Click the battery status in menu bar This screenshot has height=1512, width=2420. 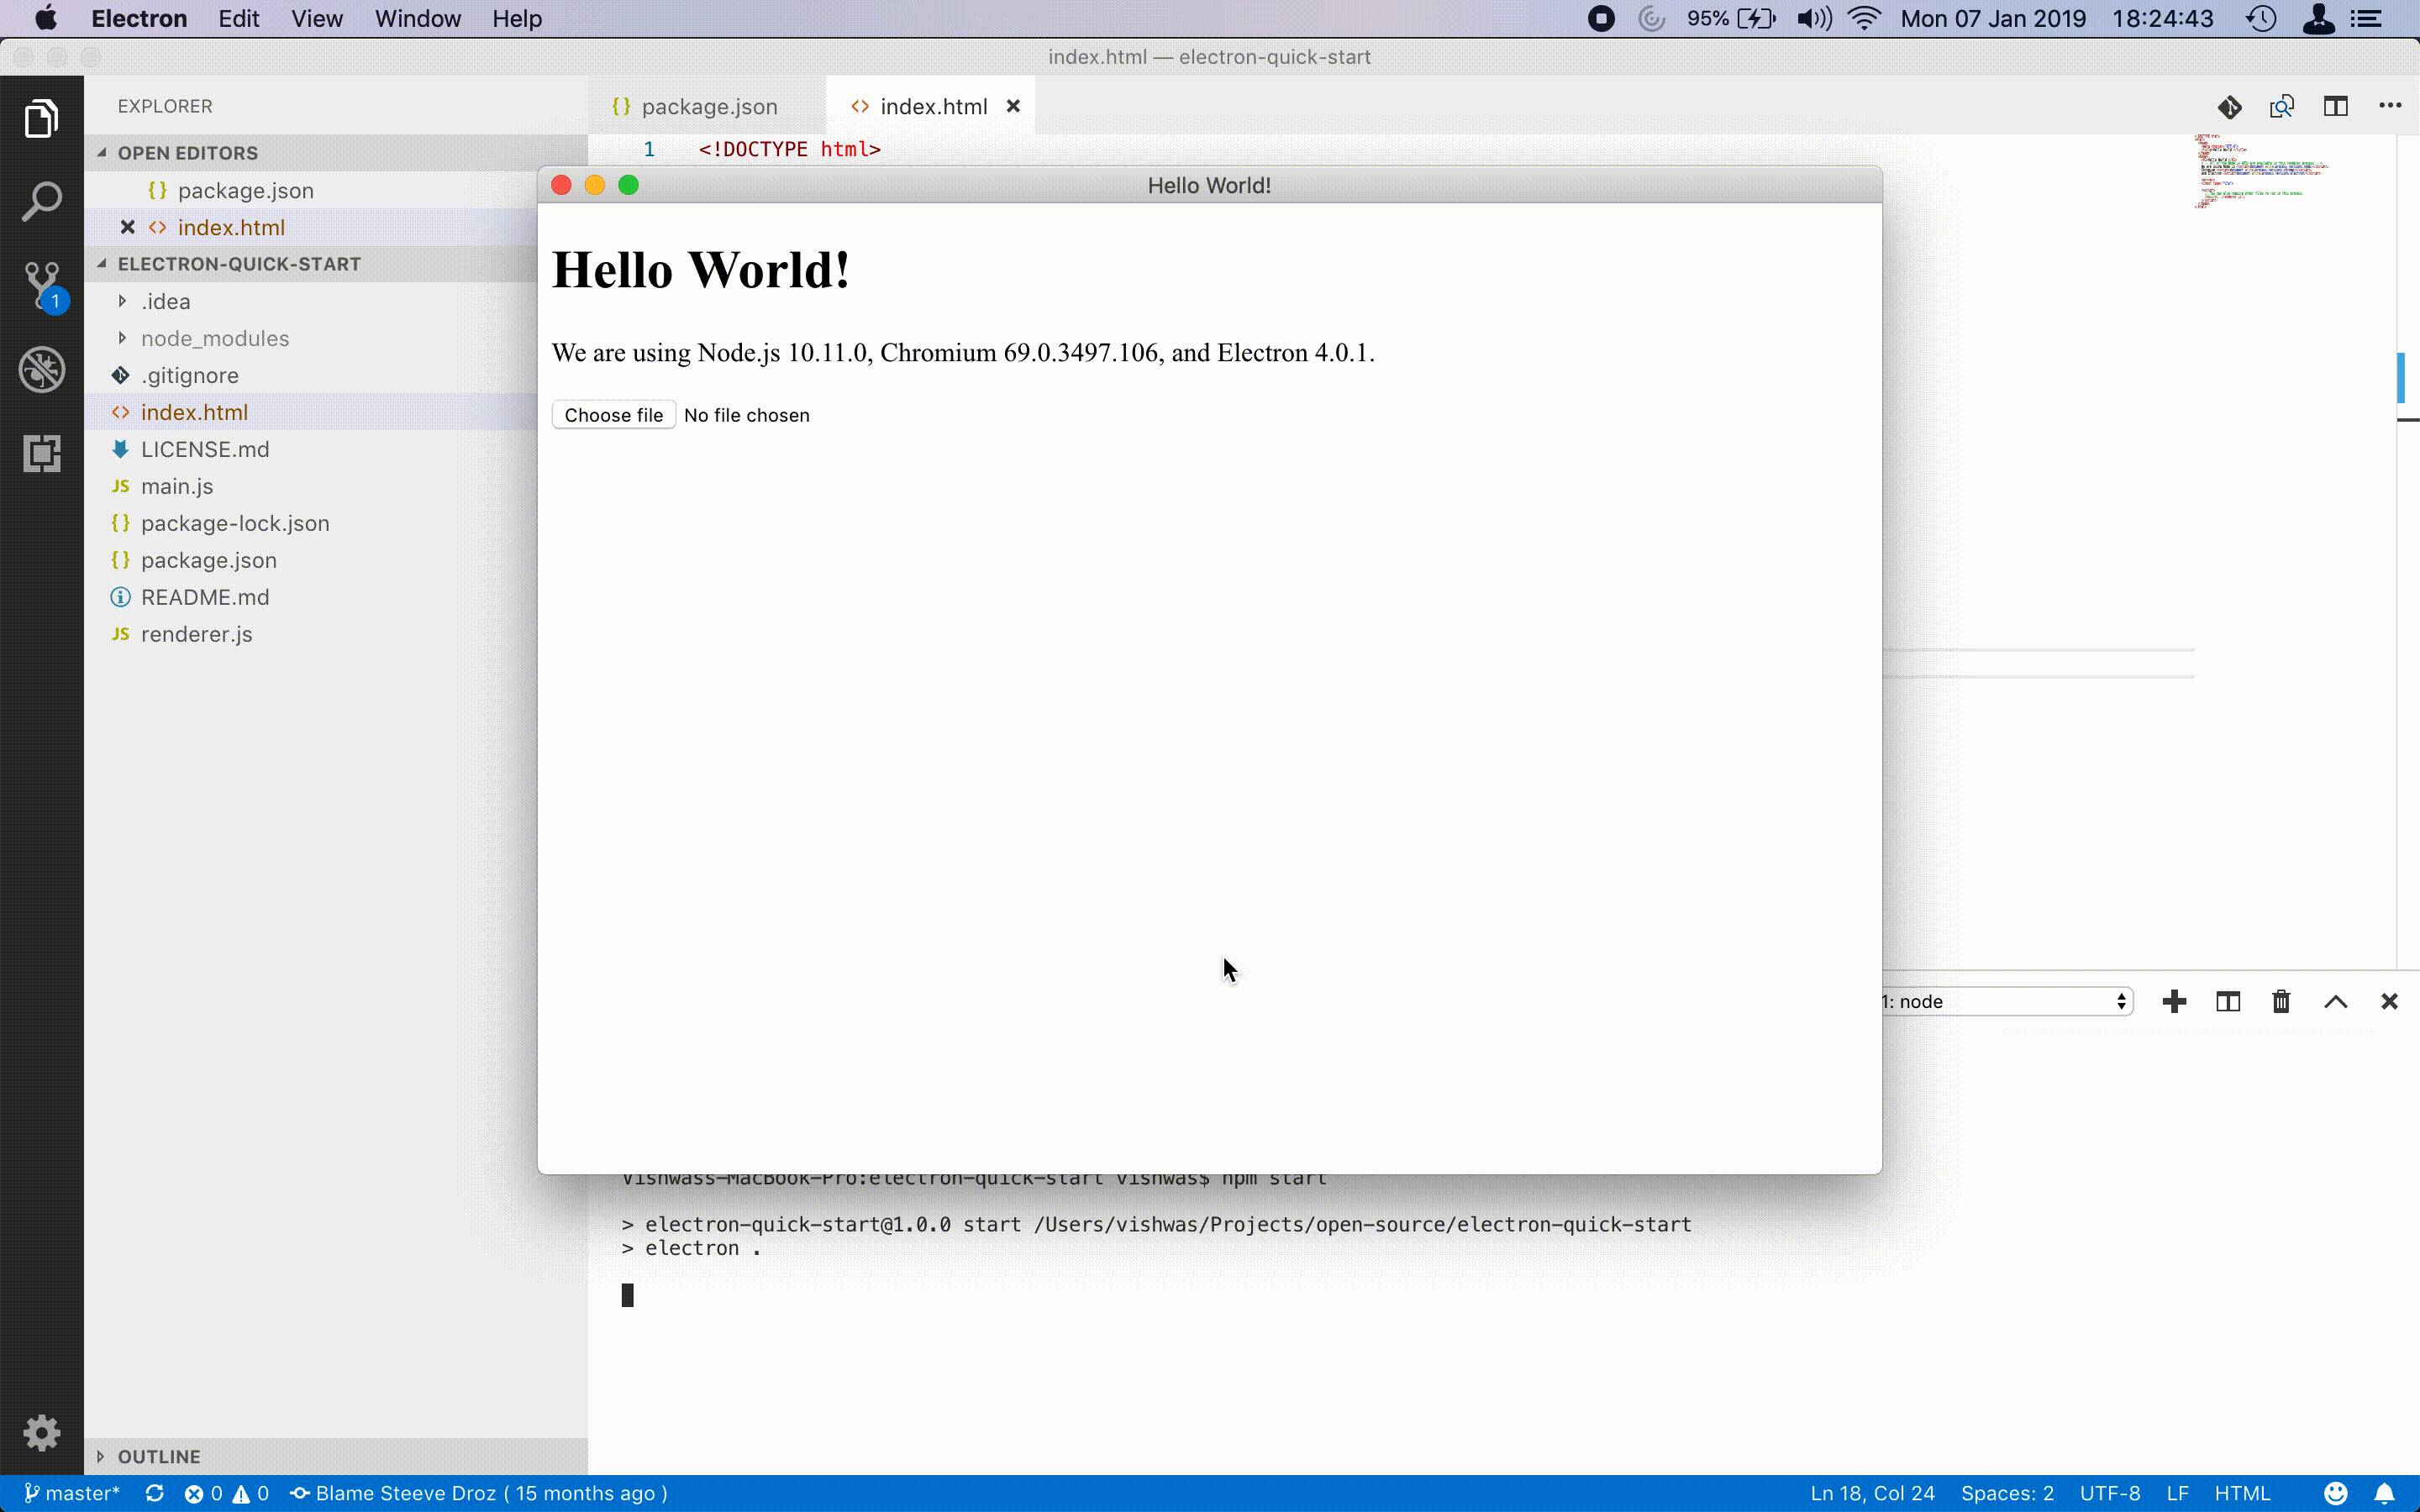(x=1731, y=19)
